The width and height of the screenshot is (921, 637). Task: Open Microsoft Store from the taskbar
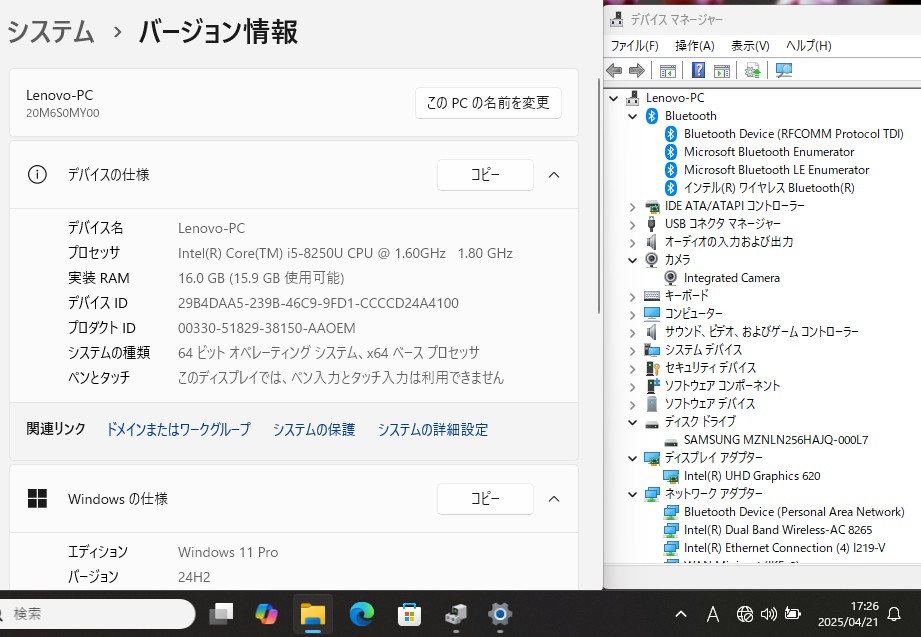[x=409, y=614]
